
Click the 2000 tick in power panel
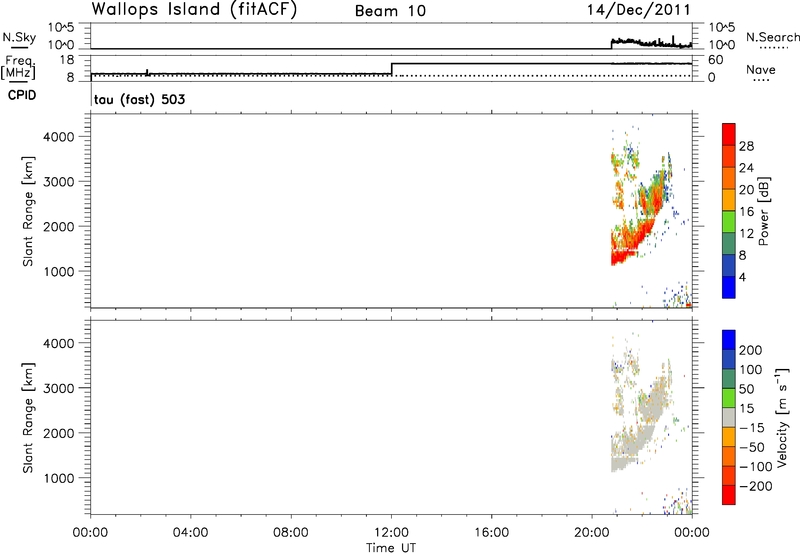[59, 226]
